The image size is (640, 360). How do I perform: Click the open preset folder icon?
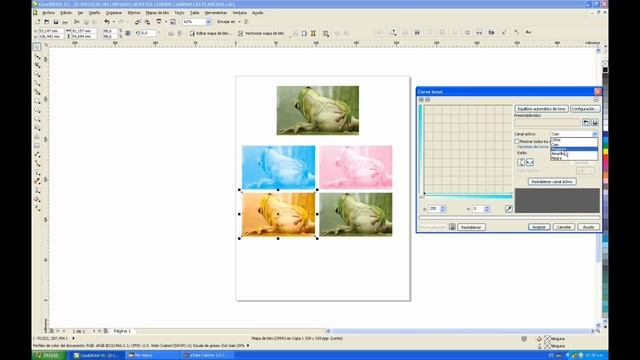(586, 122)
